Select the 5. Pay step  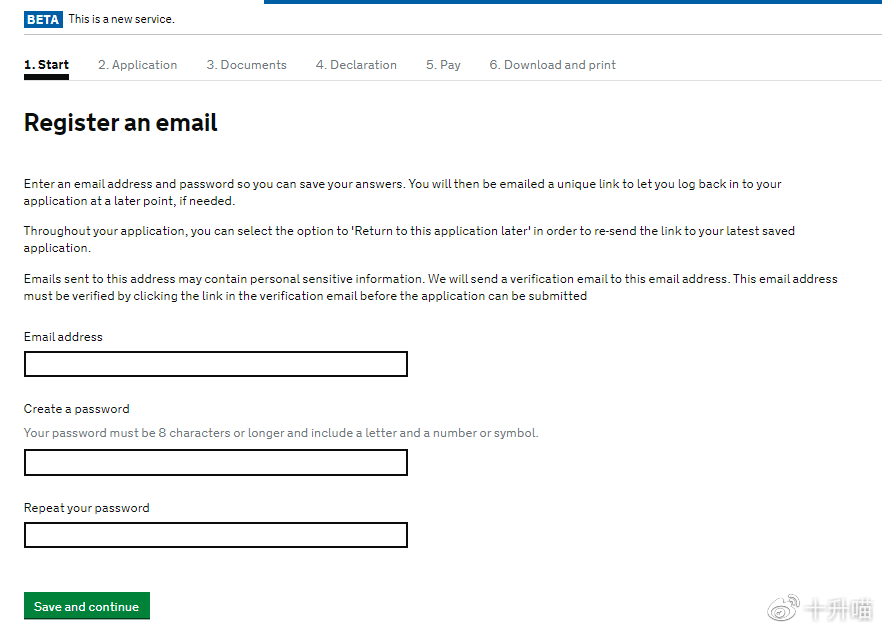[x=443, y=65]
